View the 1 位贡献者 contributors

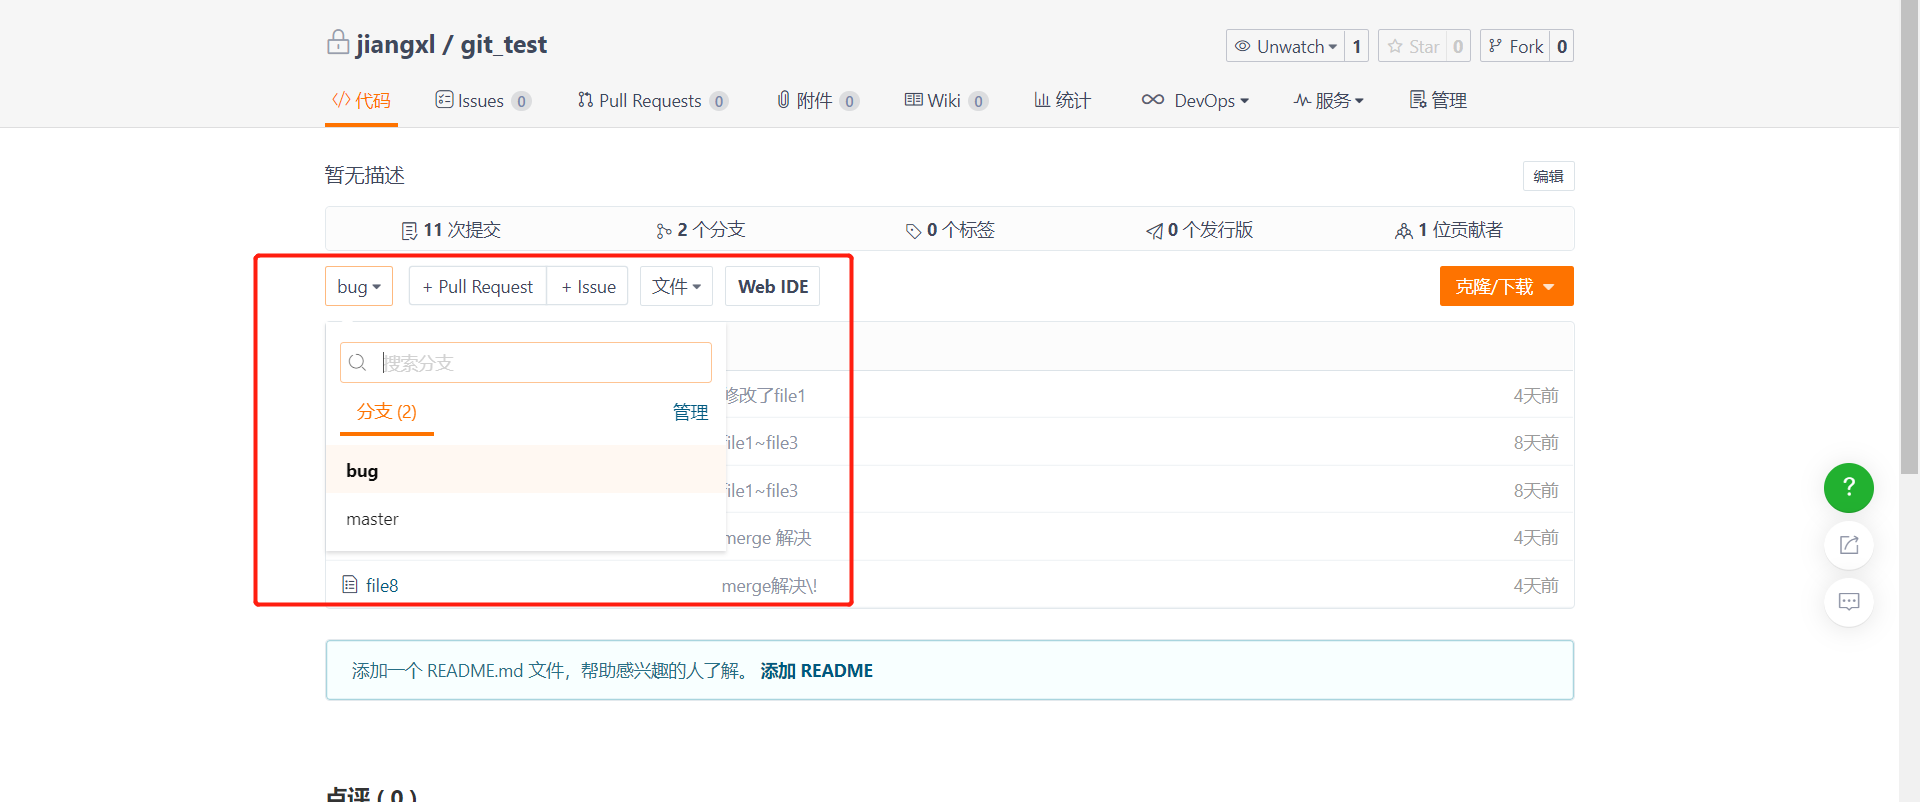click(1449, 230)
